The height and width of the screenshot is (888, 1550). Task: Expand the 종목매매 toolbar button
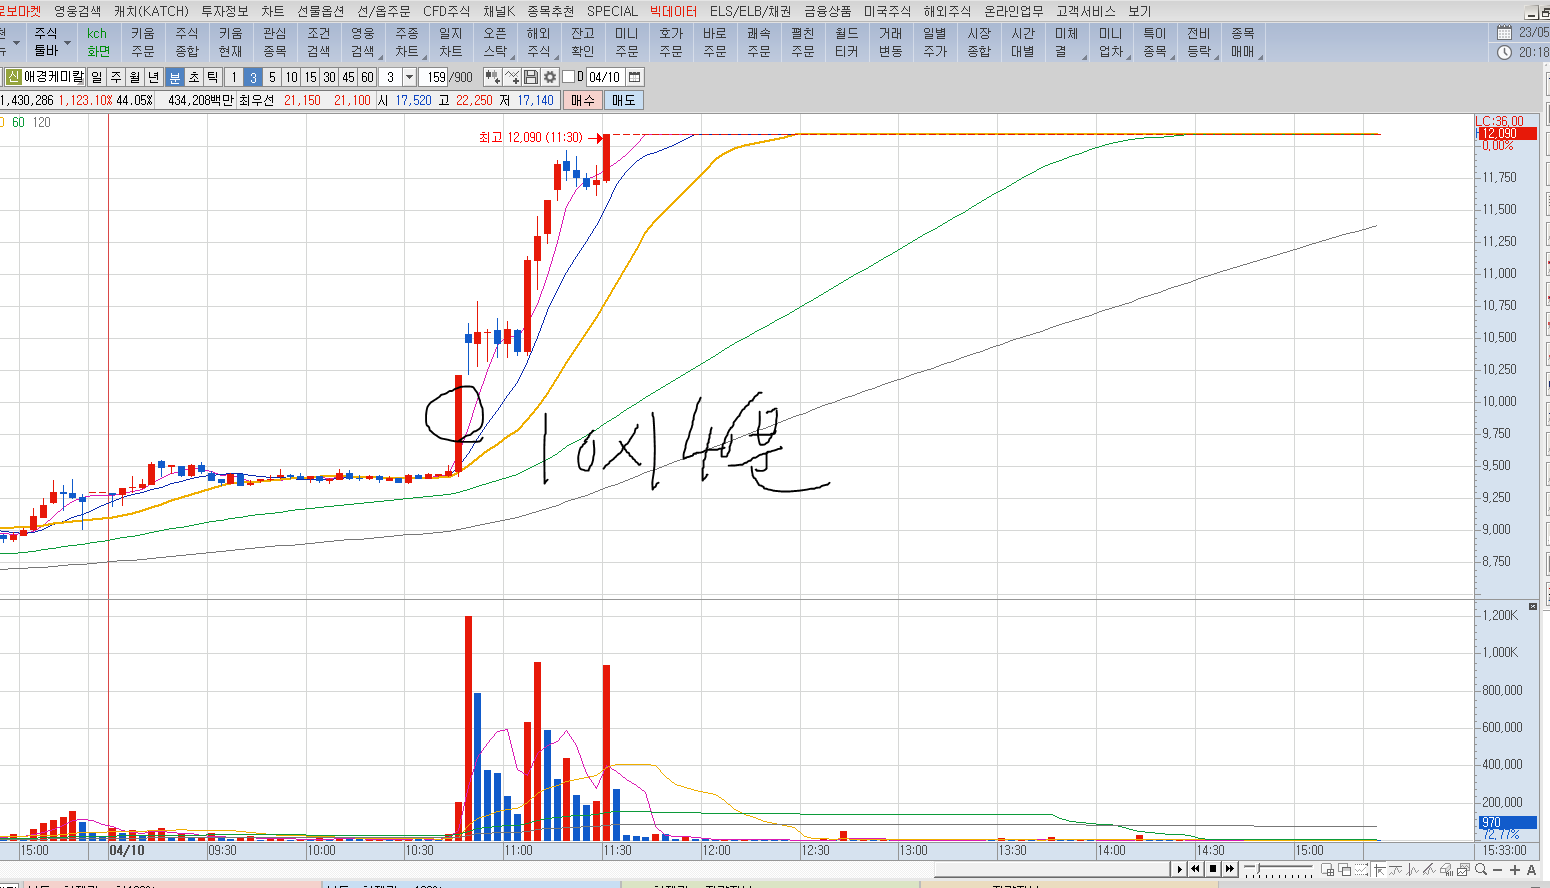[x=1243, y=42]
